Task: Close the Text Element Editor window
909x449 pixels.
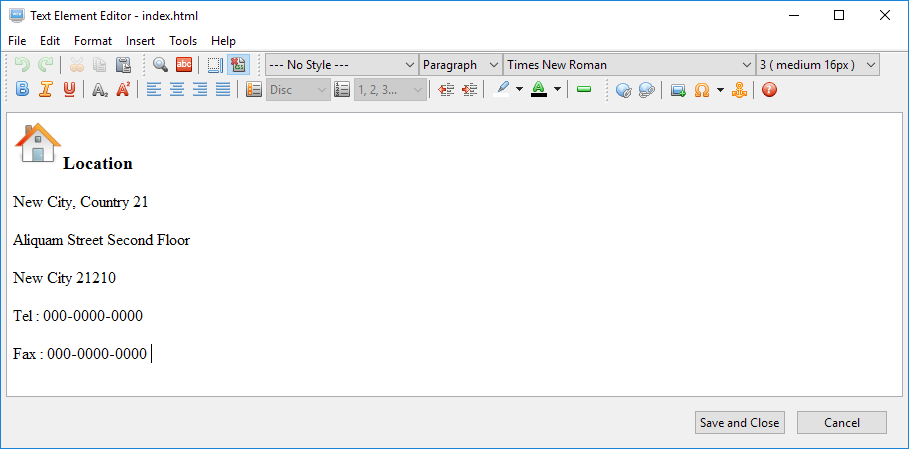Action: (x=885, y=16)
